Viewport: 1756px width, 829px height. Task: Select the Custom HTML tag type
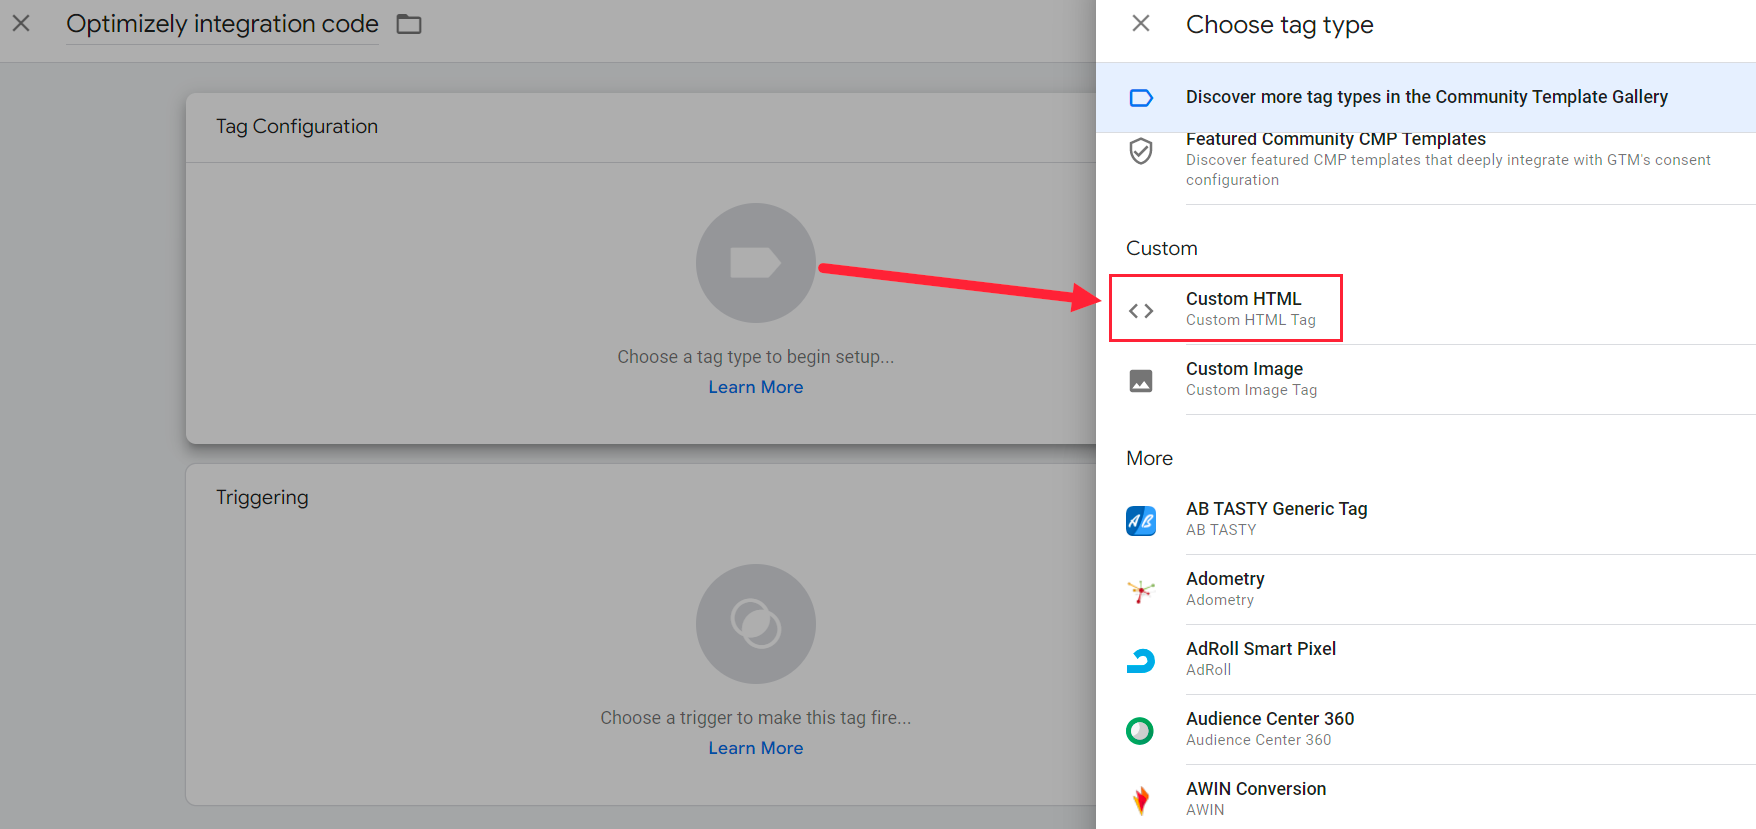(x=1243, y=308)
